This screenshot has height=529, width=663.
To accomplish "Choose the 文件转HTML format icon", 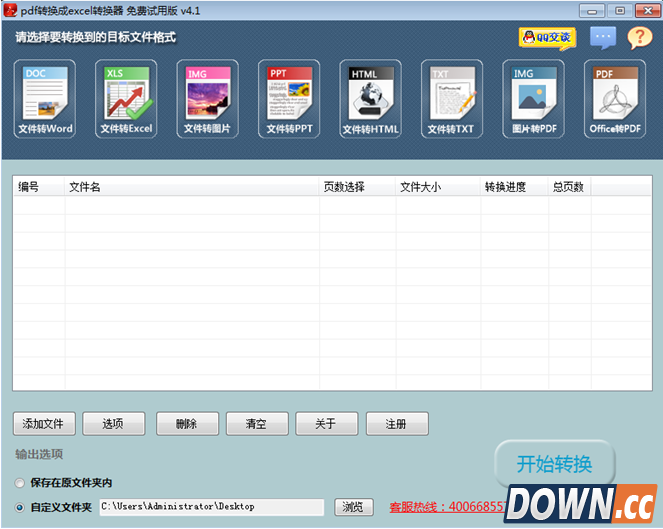I will coord(370,99).
